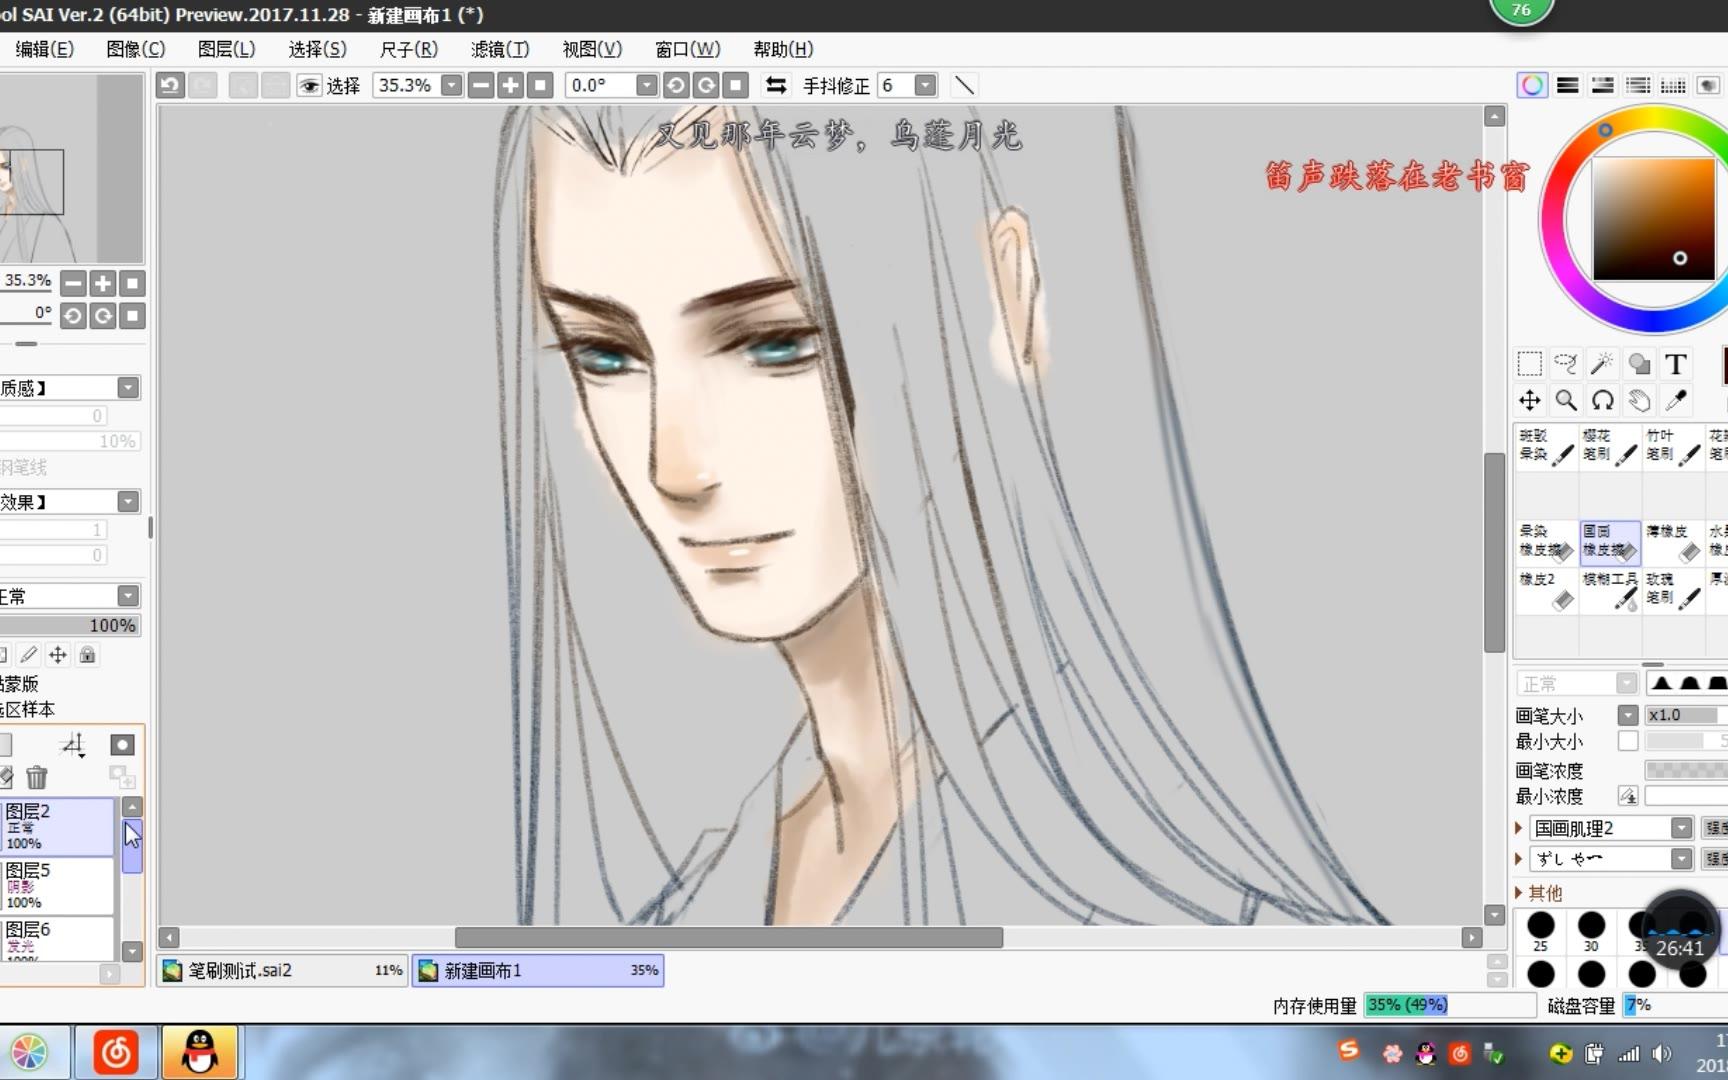
Task: Select the eyedropper color picker tool
Action: 1676,401
